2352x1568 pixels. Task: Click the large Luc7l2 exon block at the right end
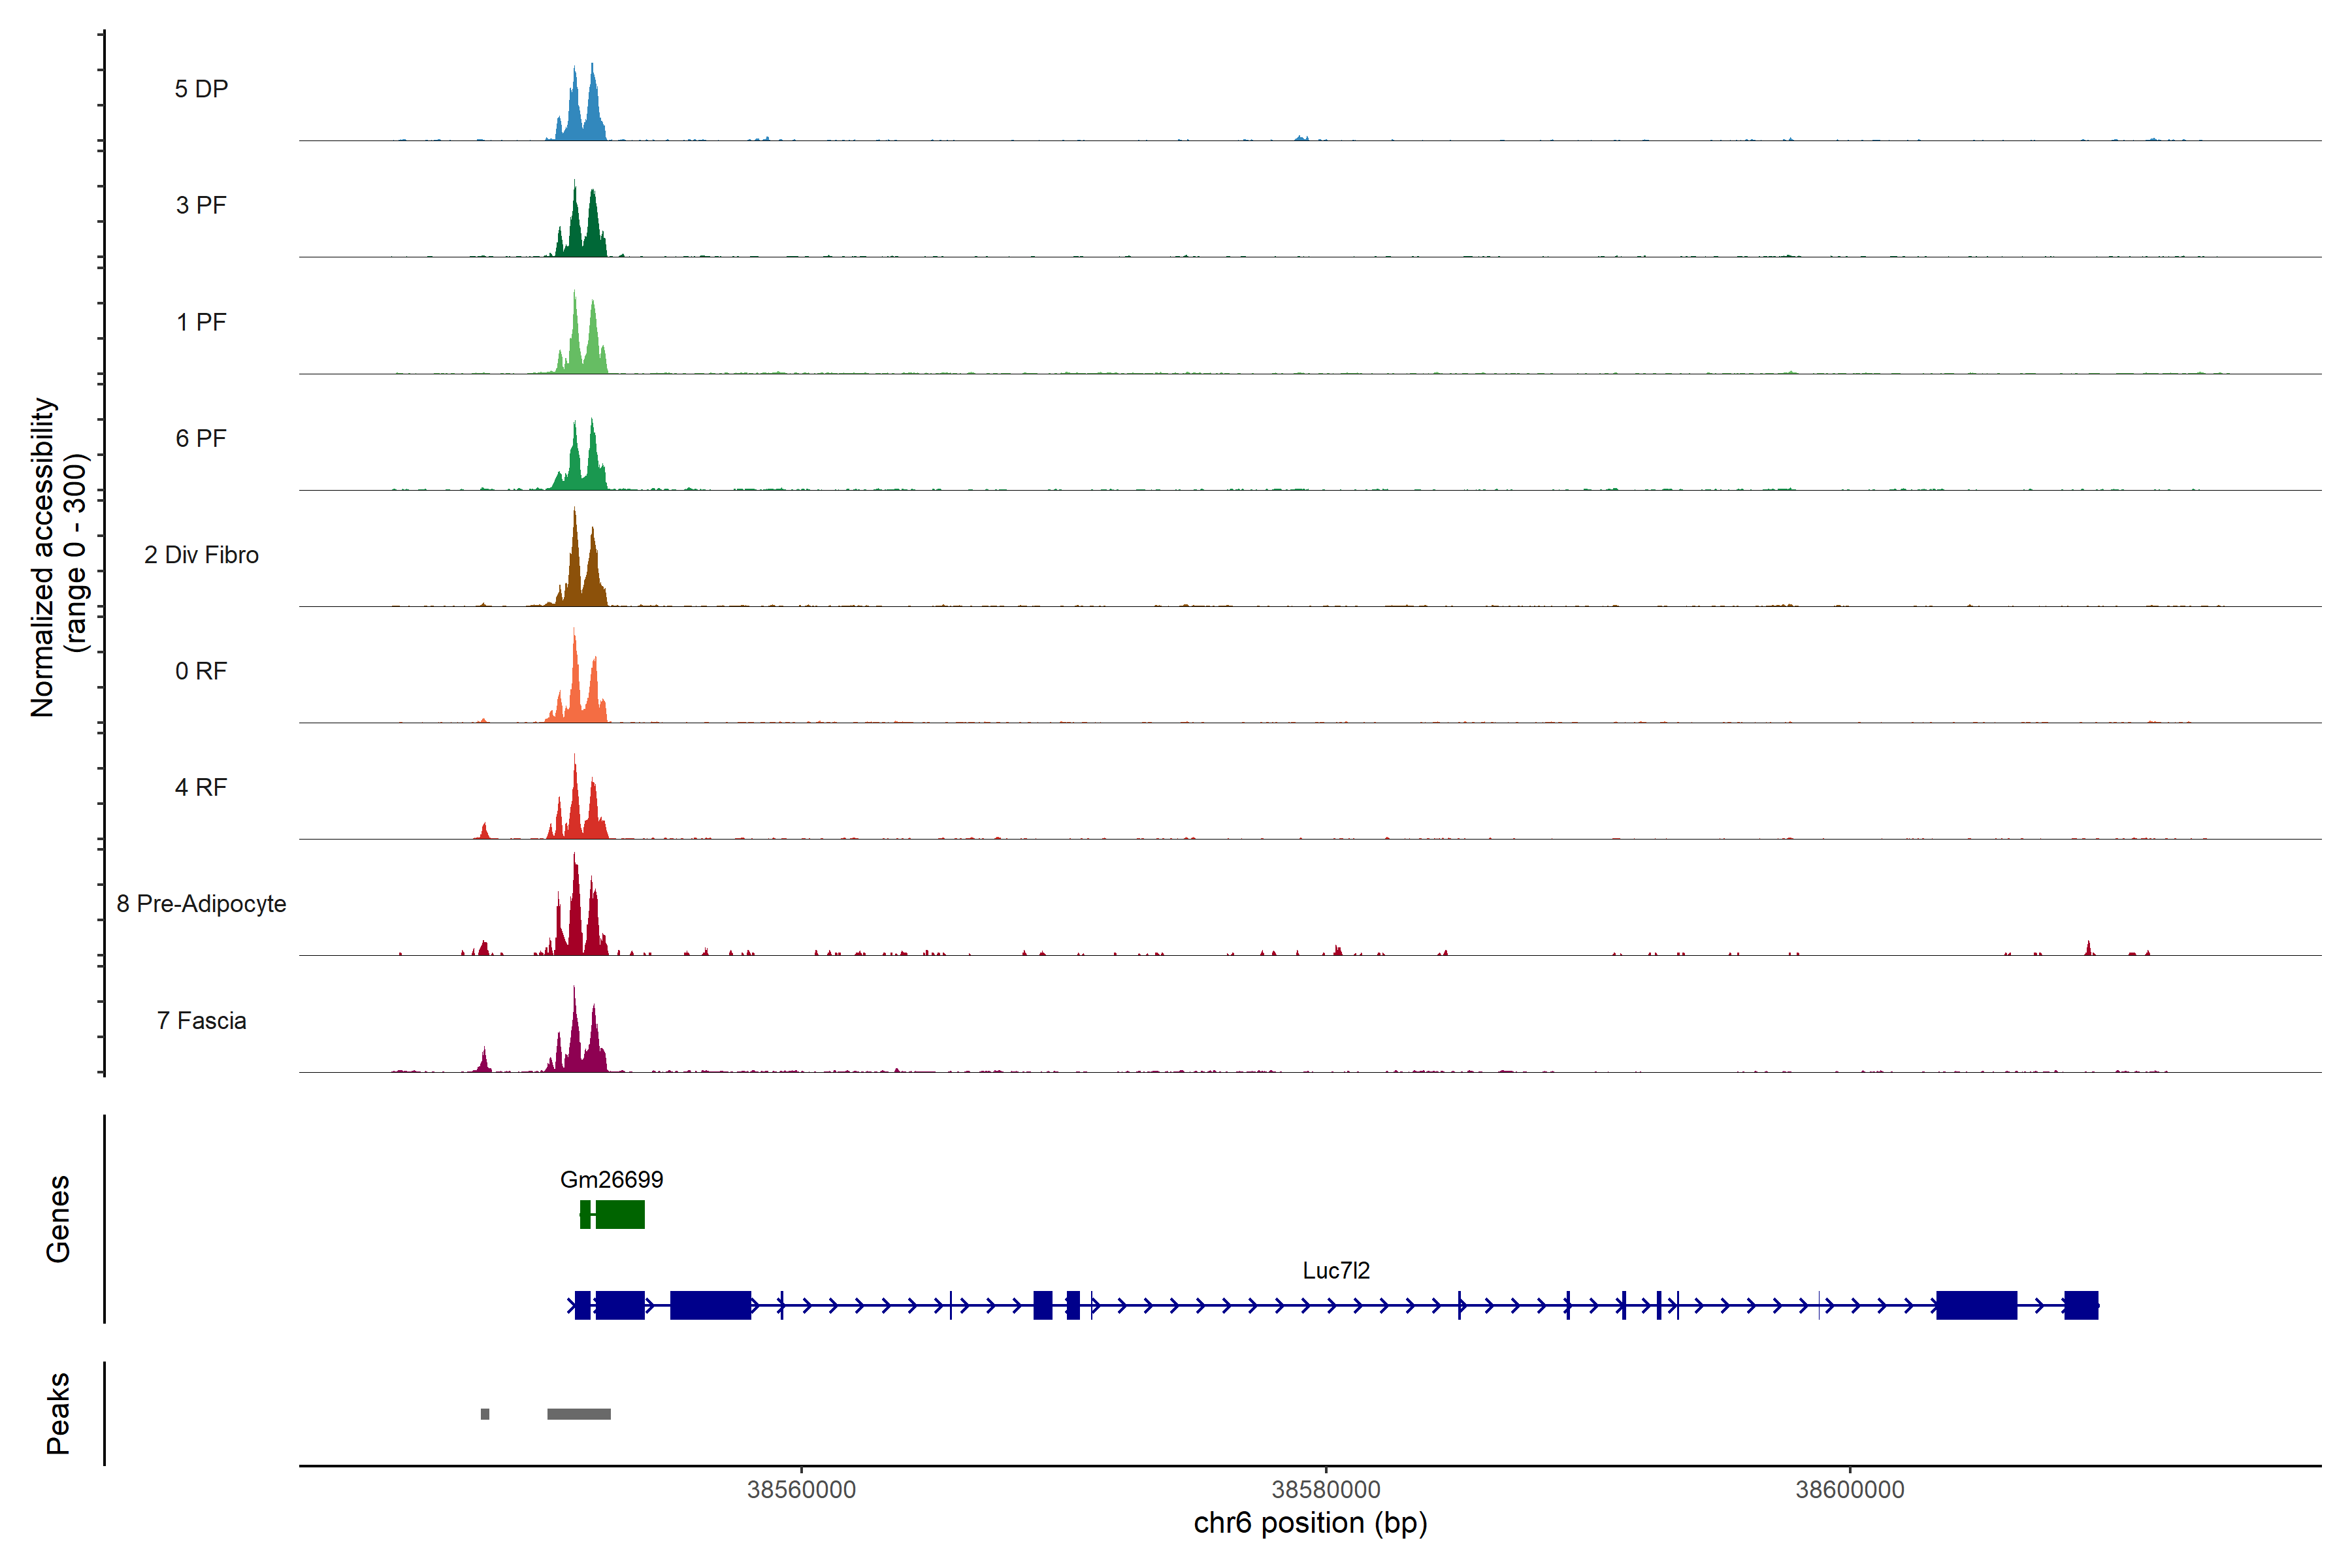click(1976, 1306)
